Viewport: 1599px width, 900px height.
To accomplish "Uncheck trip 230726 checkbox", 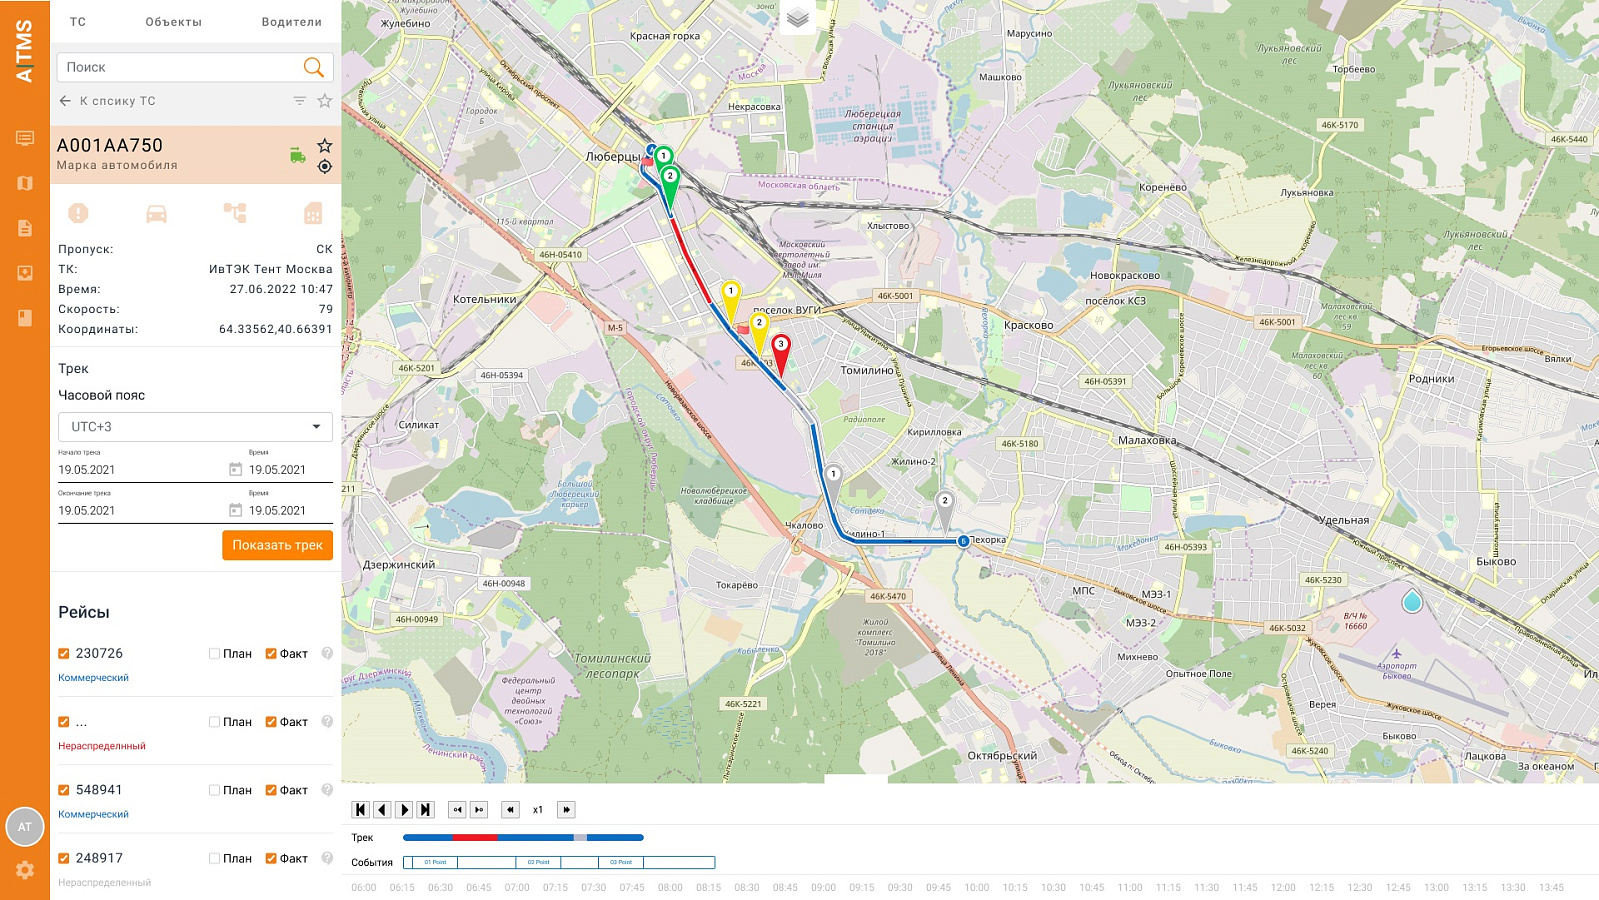I will pyautogui.click(x=64, y=654).
